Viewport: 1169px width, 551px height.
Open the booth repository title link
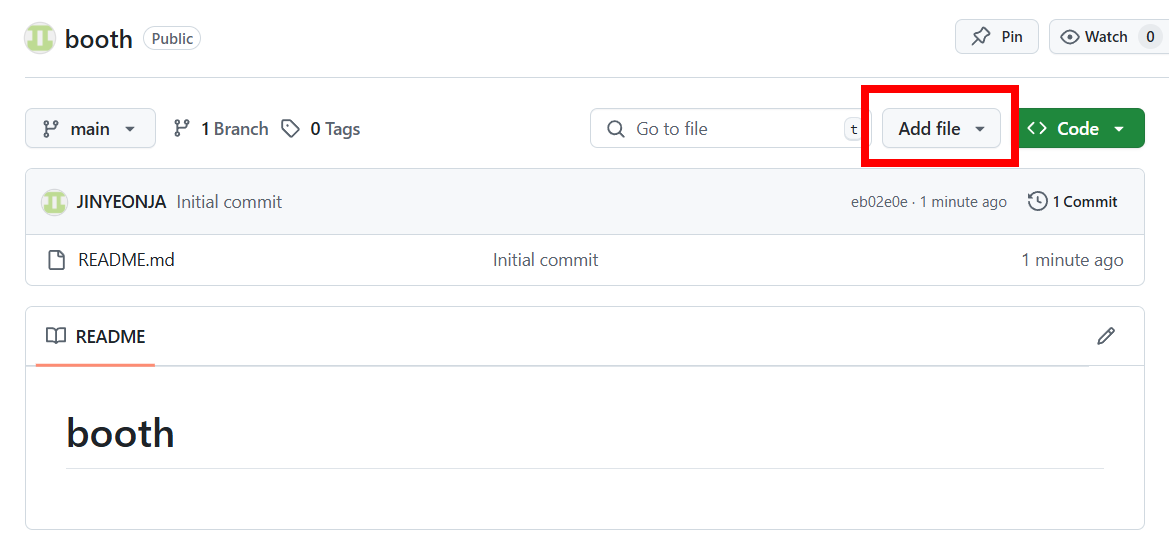click(x=98, y=39)
